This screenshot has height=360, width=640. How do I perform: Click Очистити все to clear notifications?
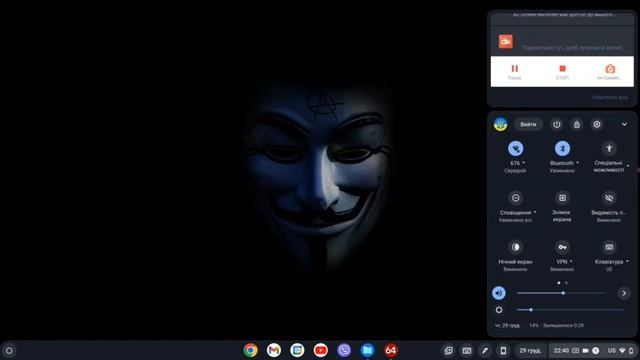[610, 98]
